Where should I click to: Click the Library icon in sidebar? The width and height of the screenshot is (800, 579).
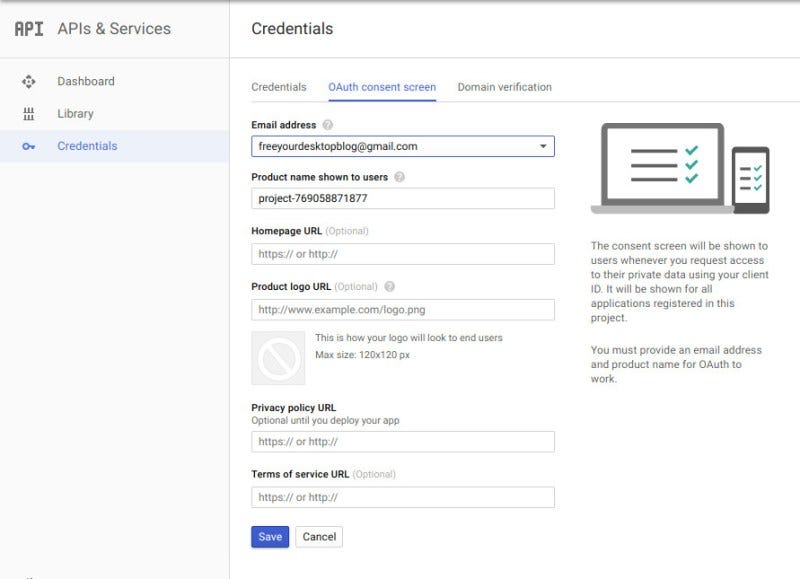tap(29, 114)
